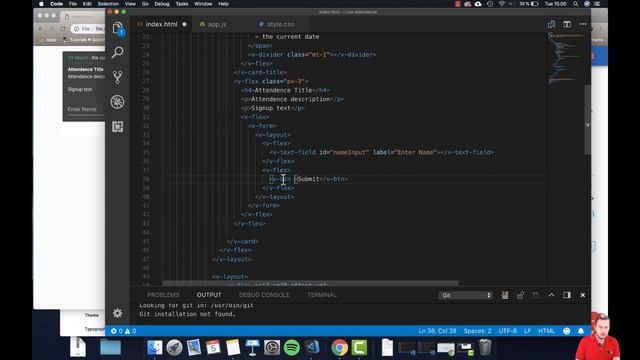Screen dimensions: 640x360
Task: Open the Manage gear in activity bar
Action: (x=118, y=313)
